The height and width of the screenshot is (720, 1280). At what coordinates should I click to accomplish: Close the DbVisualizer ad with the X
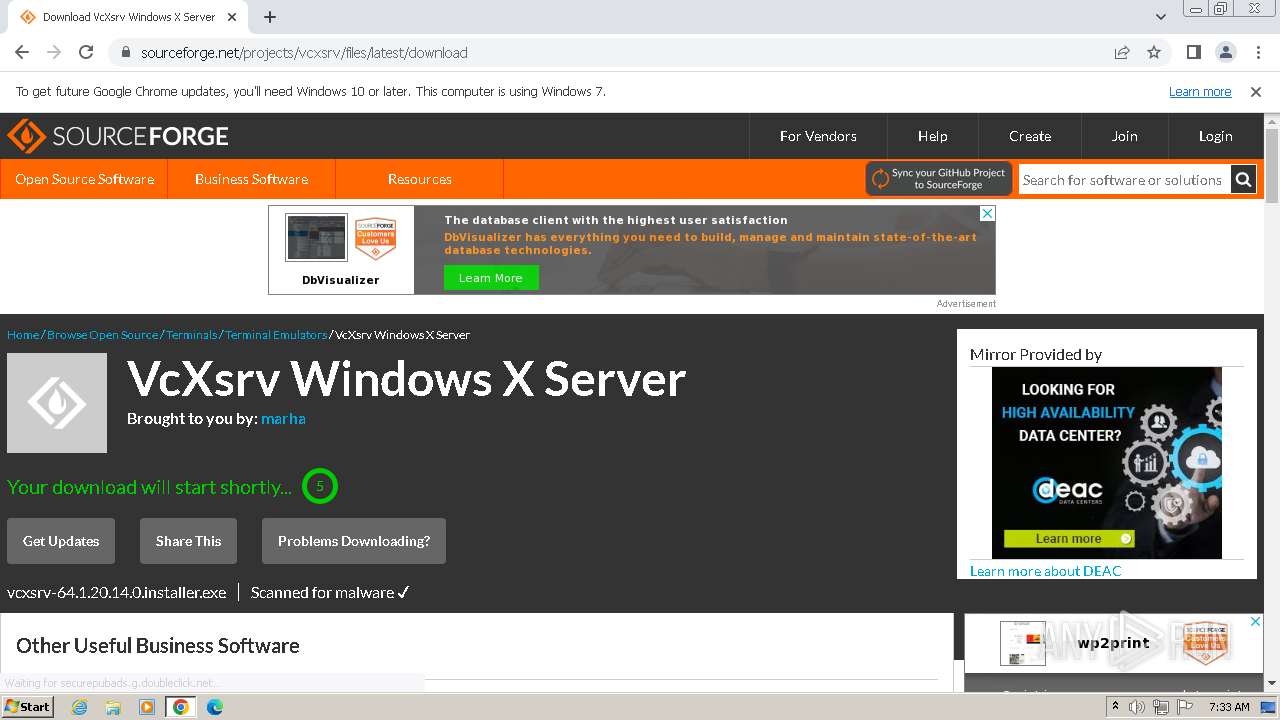(x=987, y=214)
